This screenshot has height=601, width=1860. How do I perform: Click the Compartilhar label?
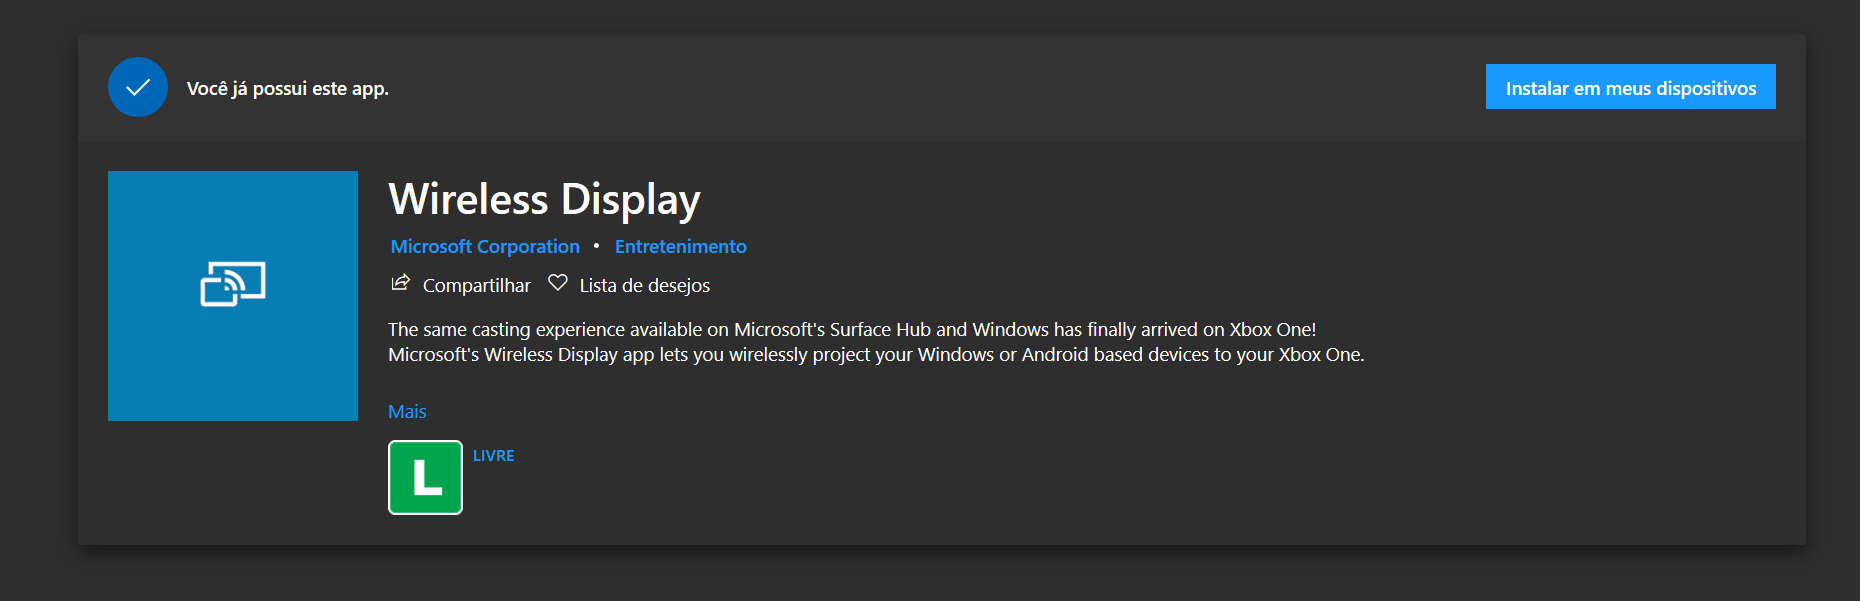point(476,285)
